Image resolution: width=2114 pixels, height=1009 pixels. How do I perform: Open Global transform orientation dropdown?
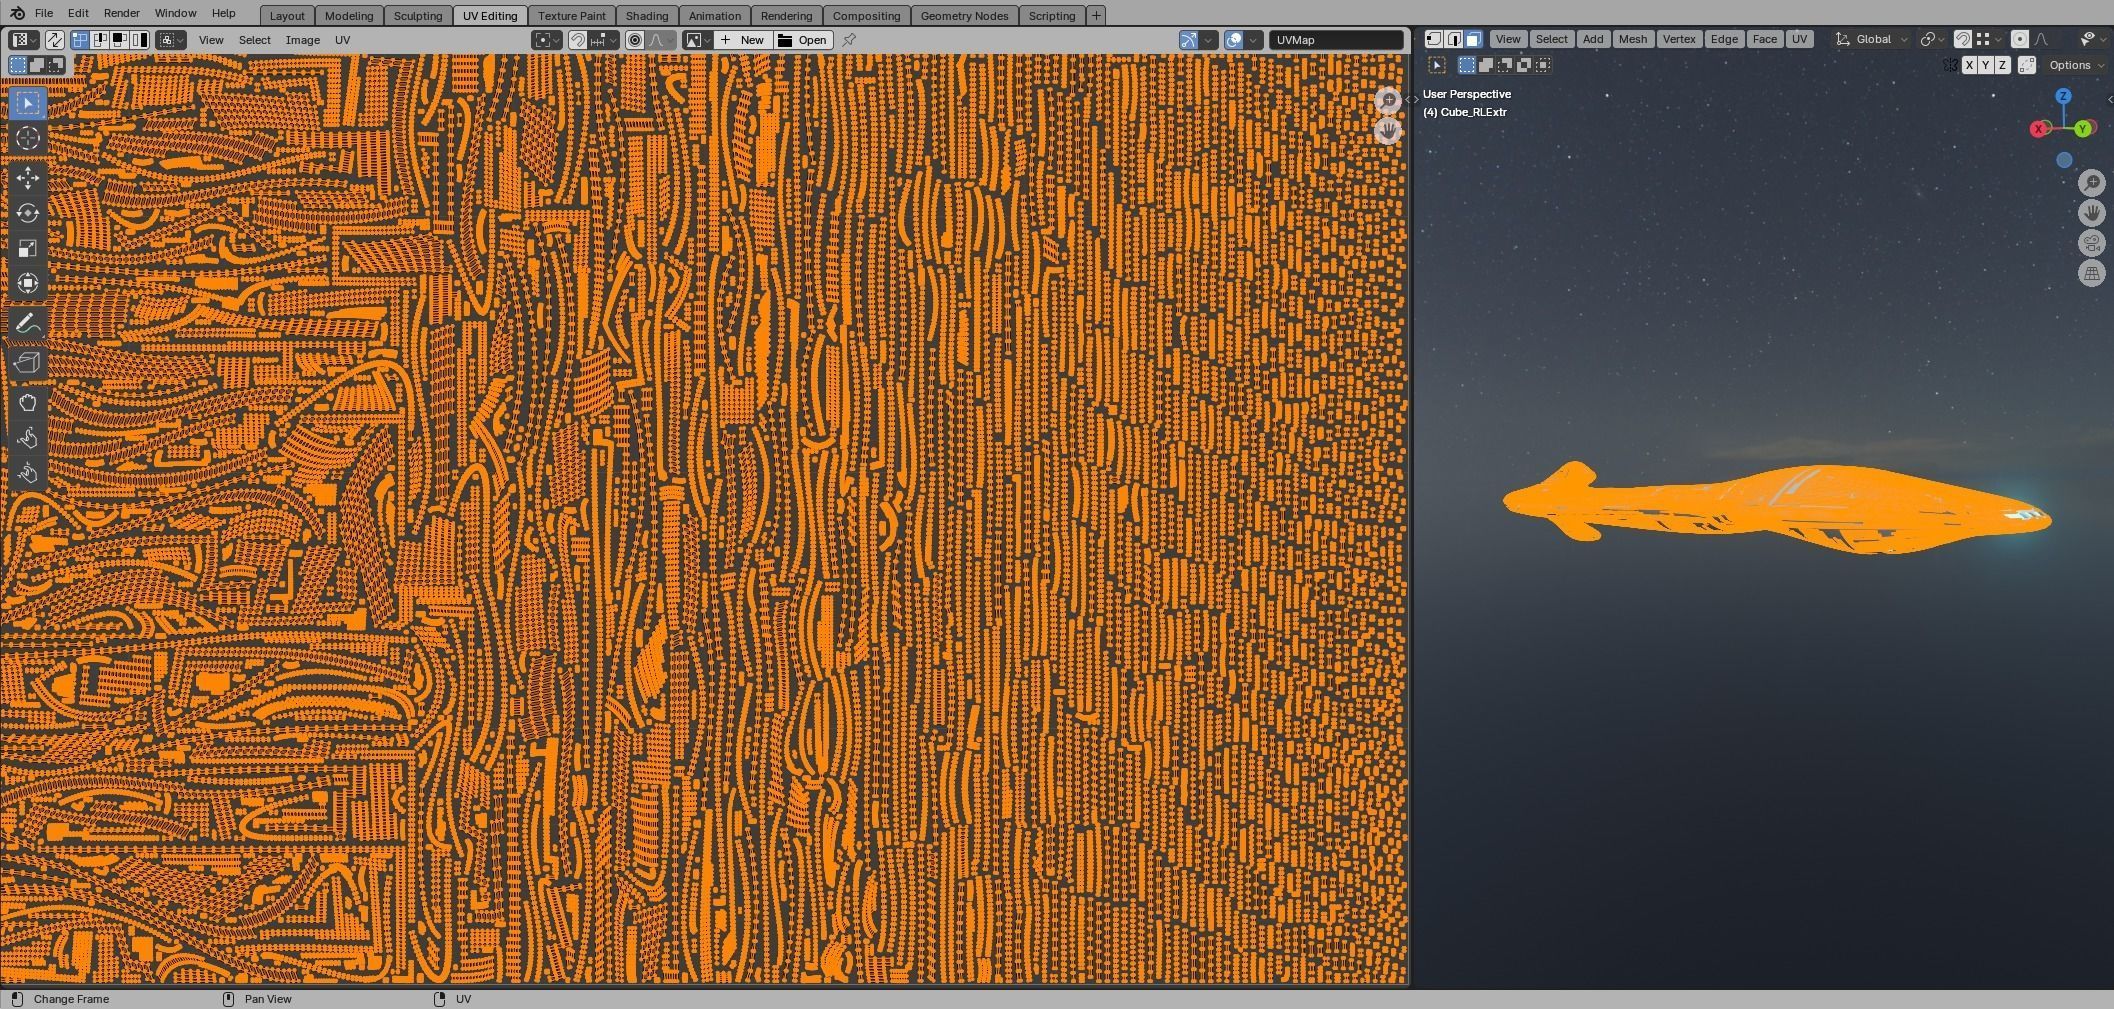(1872, 39)
